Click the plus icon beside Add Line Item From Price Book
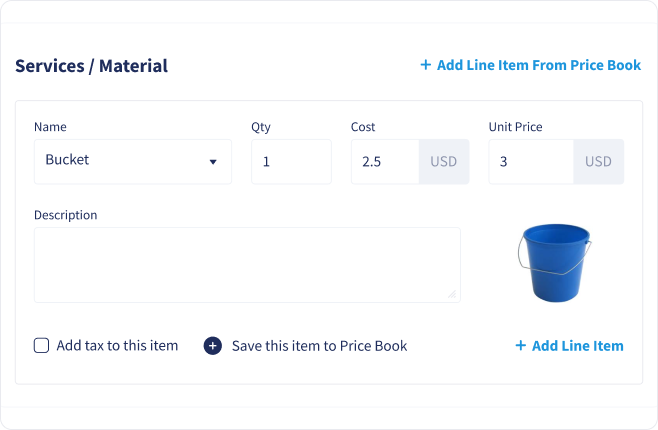 (x=426, y=65)
